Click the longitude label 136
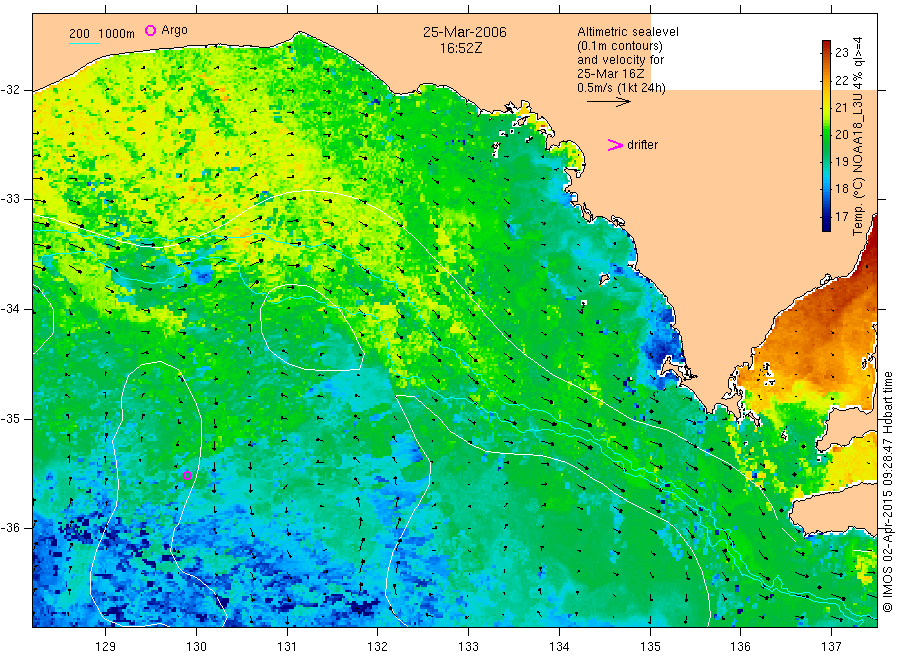 pyautogui.click(x=740, y=647)
